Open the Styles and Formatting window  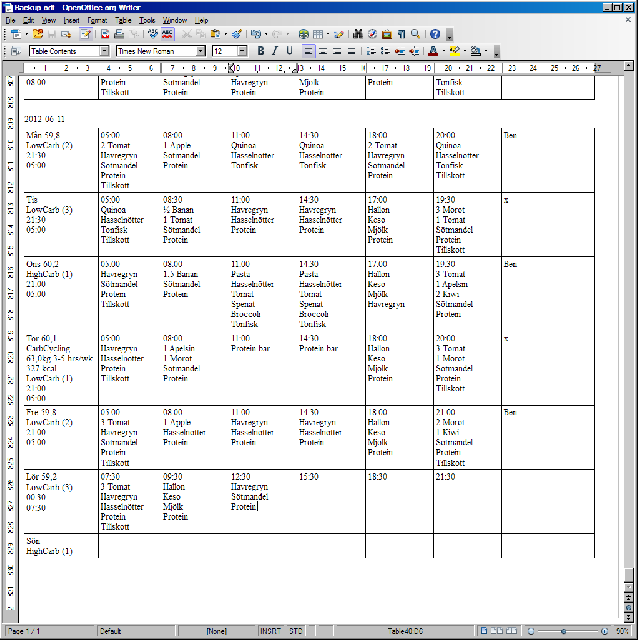coord(16,51)
